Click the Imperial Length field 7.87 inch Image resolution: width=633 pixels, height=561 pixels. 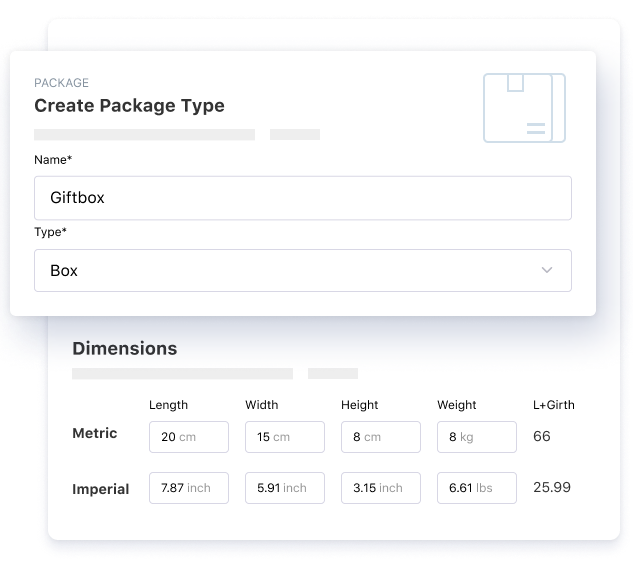pos(189,488)
